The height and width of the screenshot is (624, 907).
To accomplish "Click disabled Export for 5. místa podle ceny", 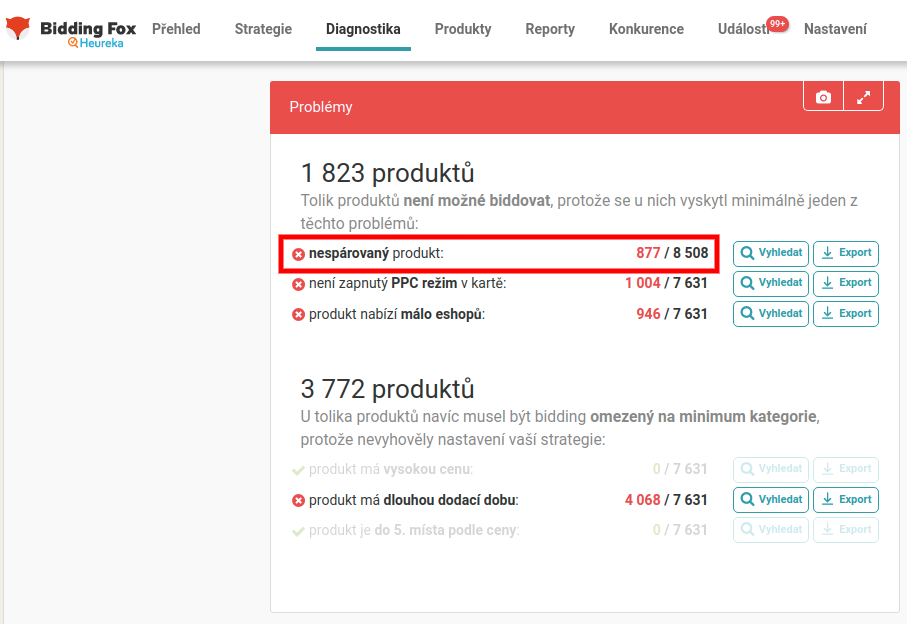I will [x=846, y=530].
